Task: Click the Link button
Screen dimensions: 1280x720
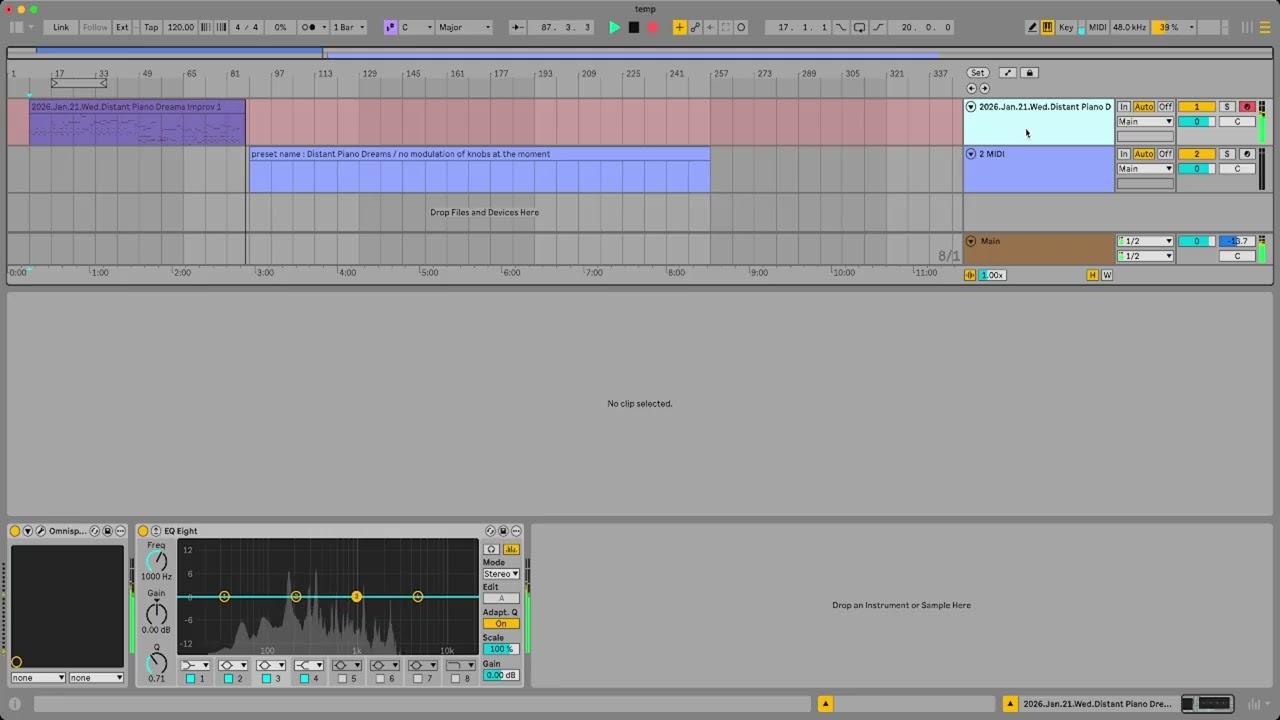Action: point(61,27)
